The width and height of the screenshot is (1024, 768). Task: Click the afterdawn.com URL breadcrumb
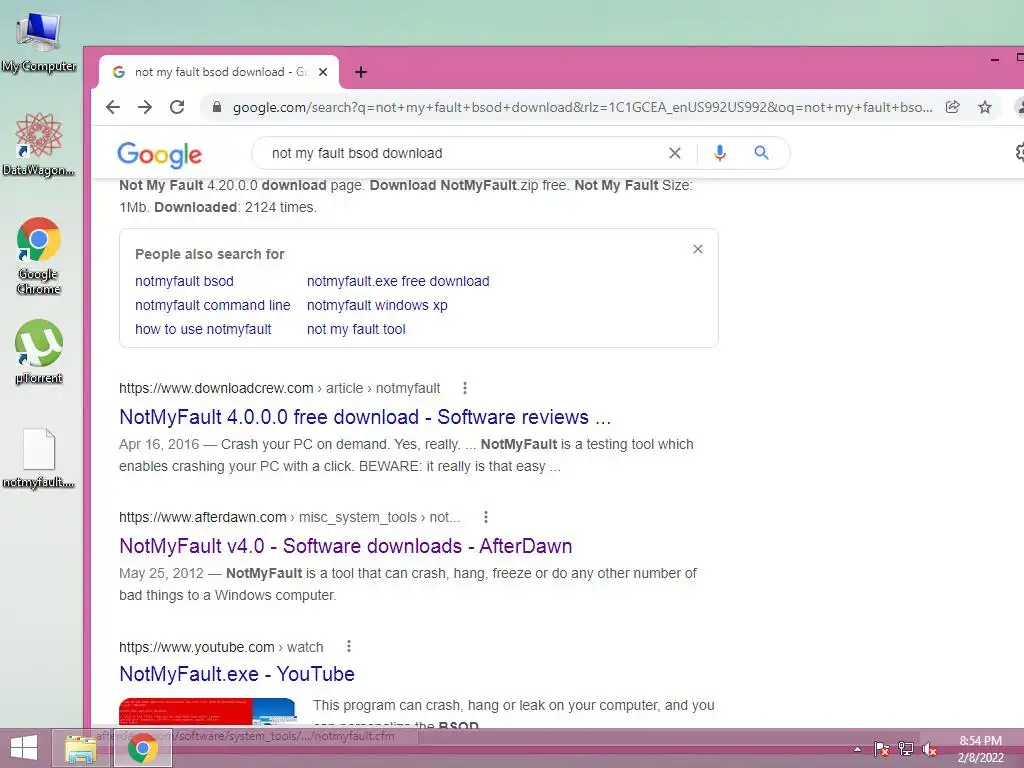tap(289, 518)
